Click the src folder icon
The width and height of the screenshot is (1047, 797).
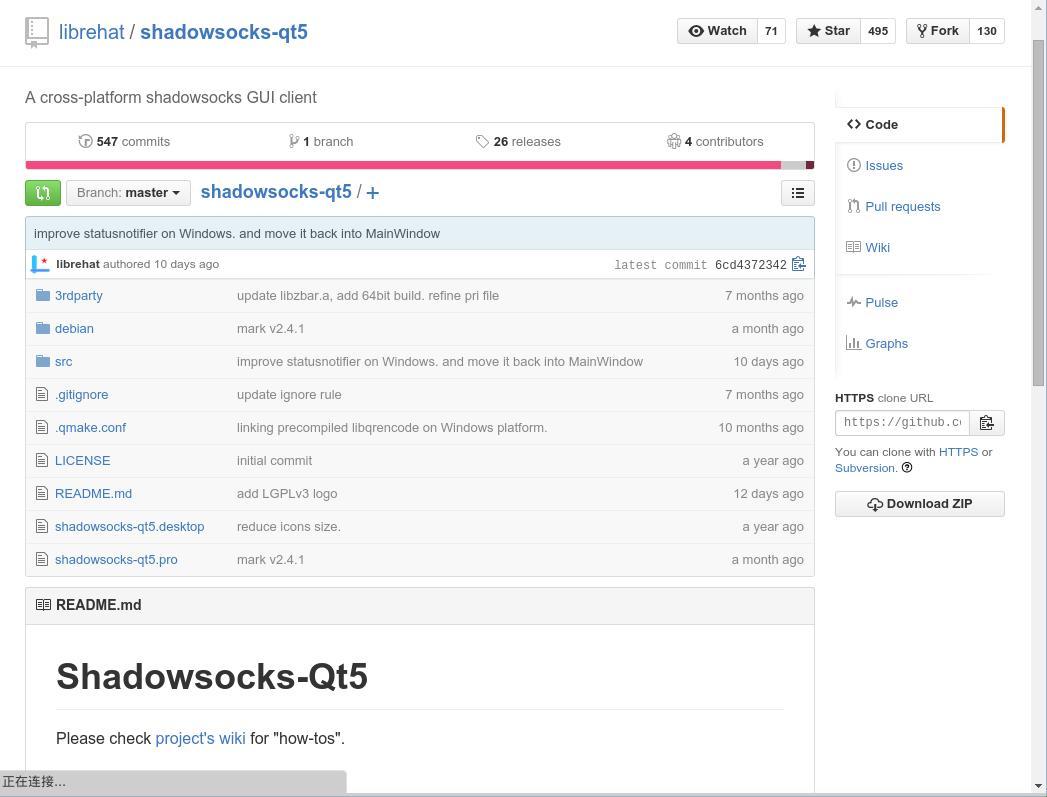pyautogui.click(x=43, y=361)
